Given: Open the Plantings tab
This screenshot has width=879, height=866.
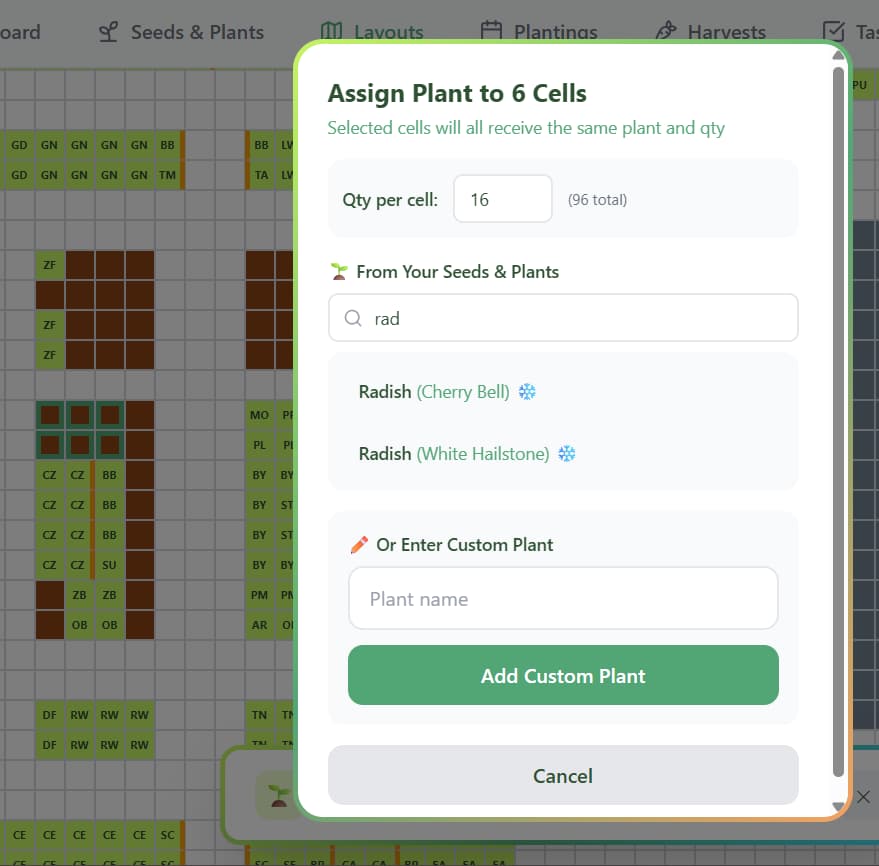Looking at the screenshot, I should [x=539, y=31].
